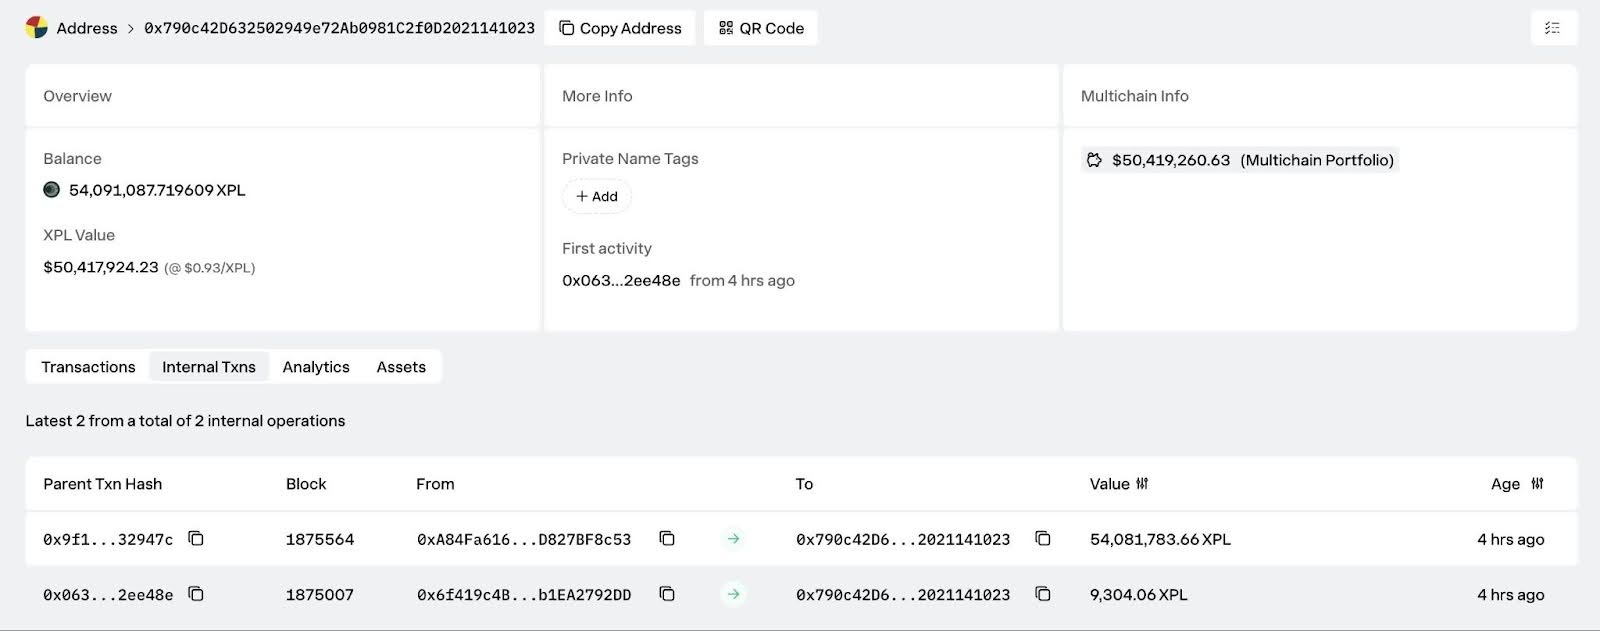This screenshot has height=631, width=1600.
Task: Select the Assets tab
Action: [x=401, y=367]
